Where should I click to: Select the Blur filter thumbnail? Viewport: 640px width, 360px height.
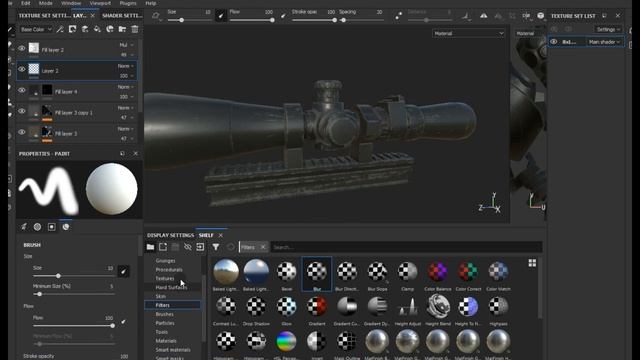[x=317, y=274]
